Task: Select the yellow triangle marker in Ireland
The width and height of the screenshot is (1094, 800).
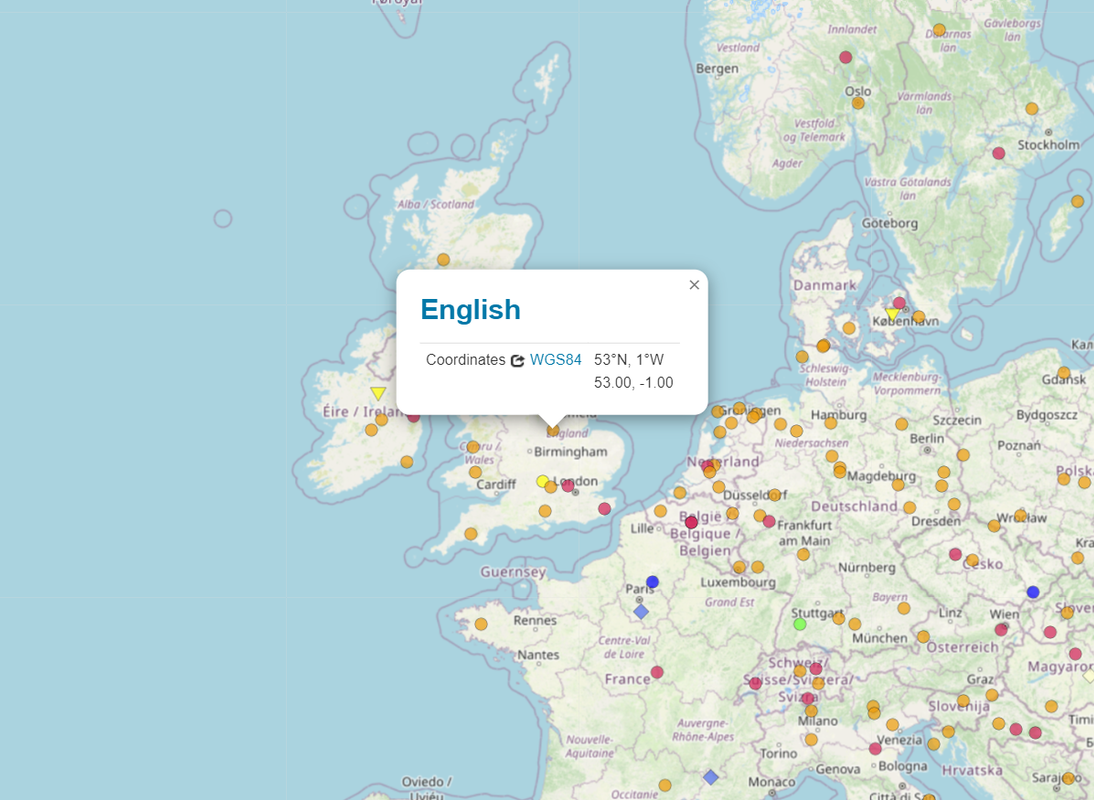Action: click(378, 393)
